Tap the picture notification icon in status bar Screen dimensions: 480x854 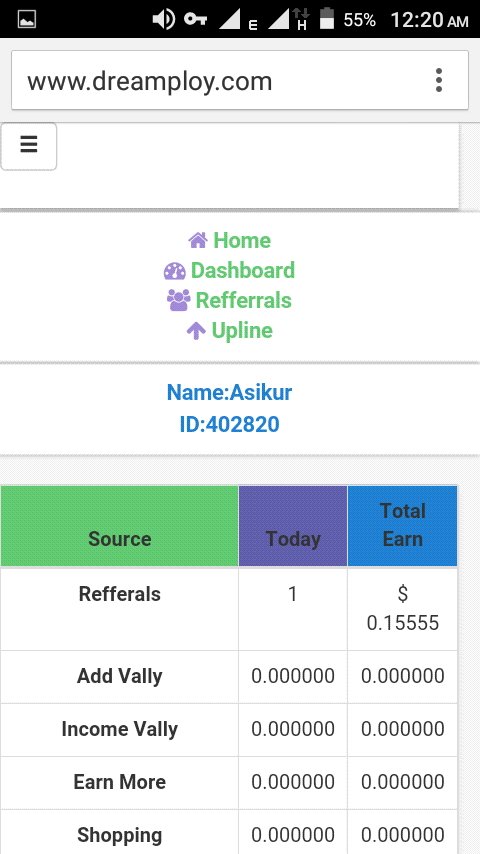27,20
